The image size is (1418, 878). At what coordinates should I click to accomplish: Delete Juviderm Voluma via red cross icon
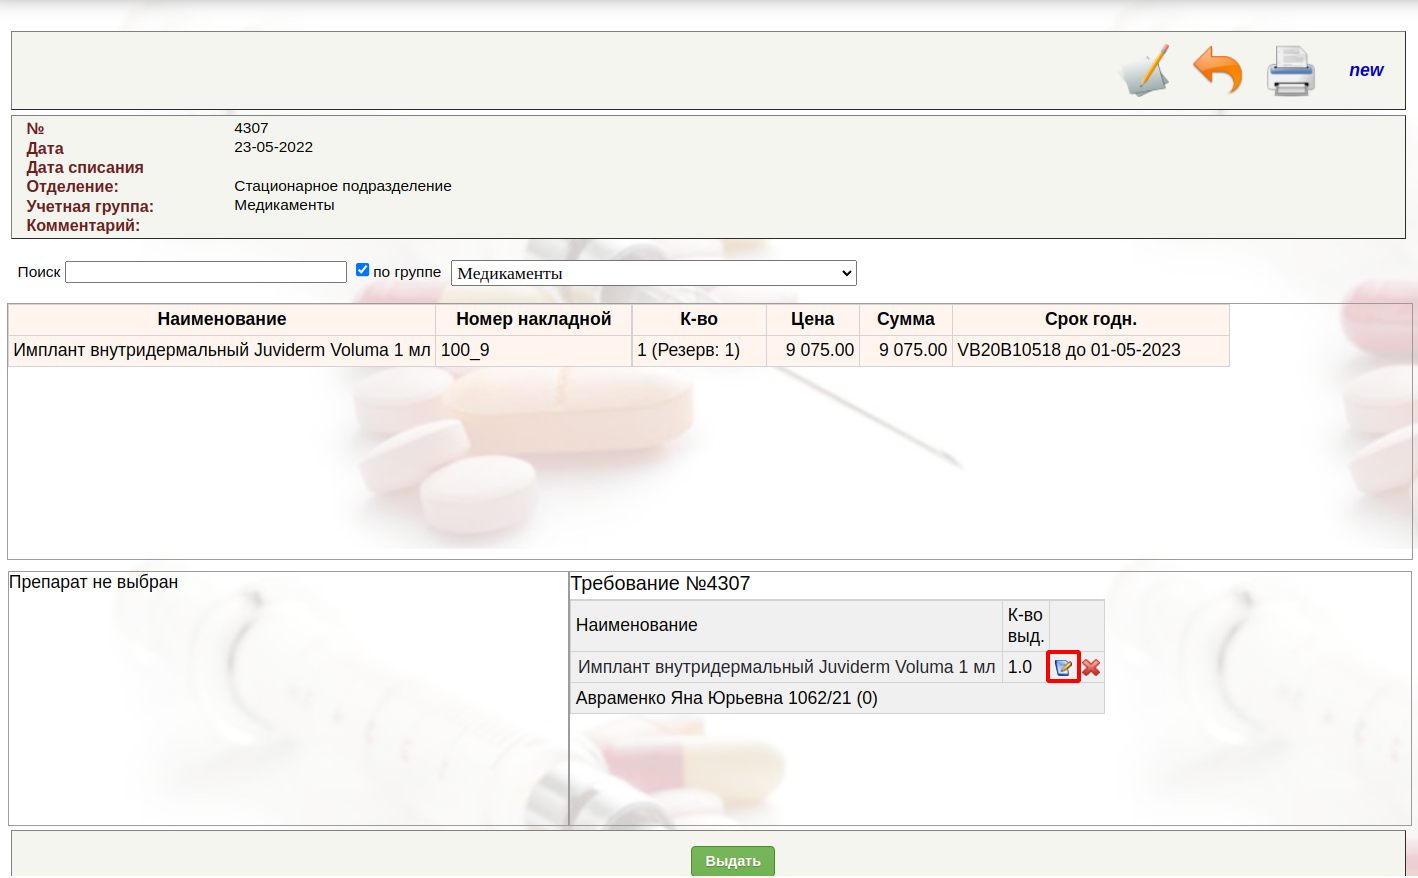point(1091,667)
